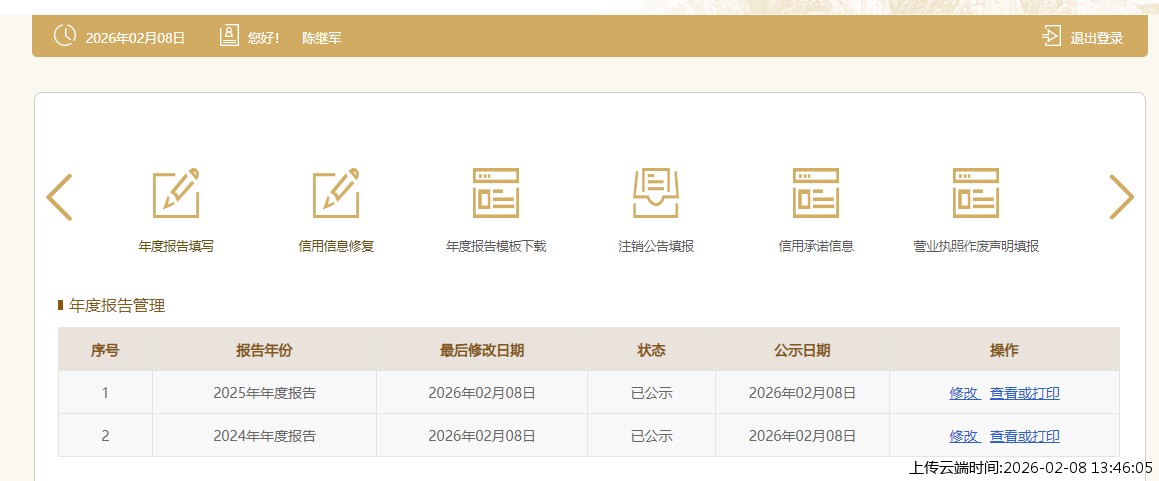
Task: Click 修改 for the 2024年年度报告
Action: click(964, 436)
